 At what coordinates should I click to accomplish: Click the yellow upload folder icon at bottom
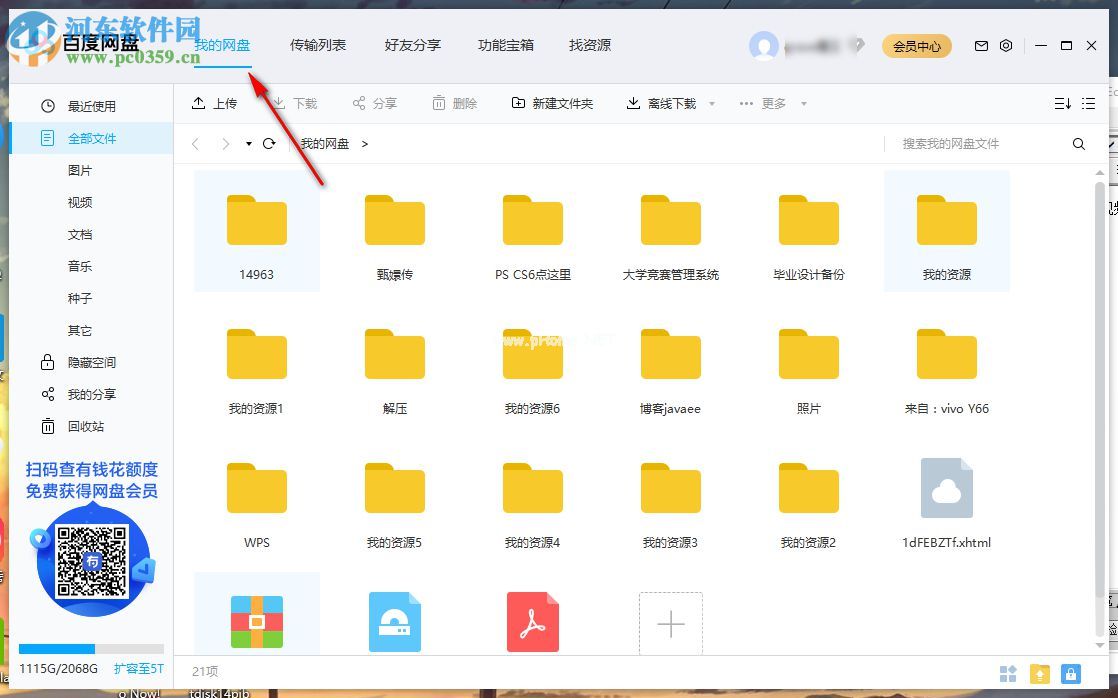point(1040,673)
